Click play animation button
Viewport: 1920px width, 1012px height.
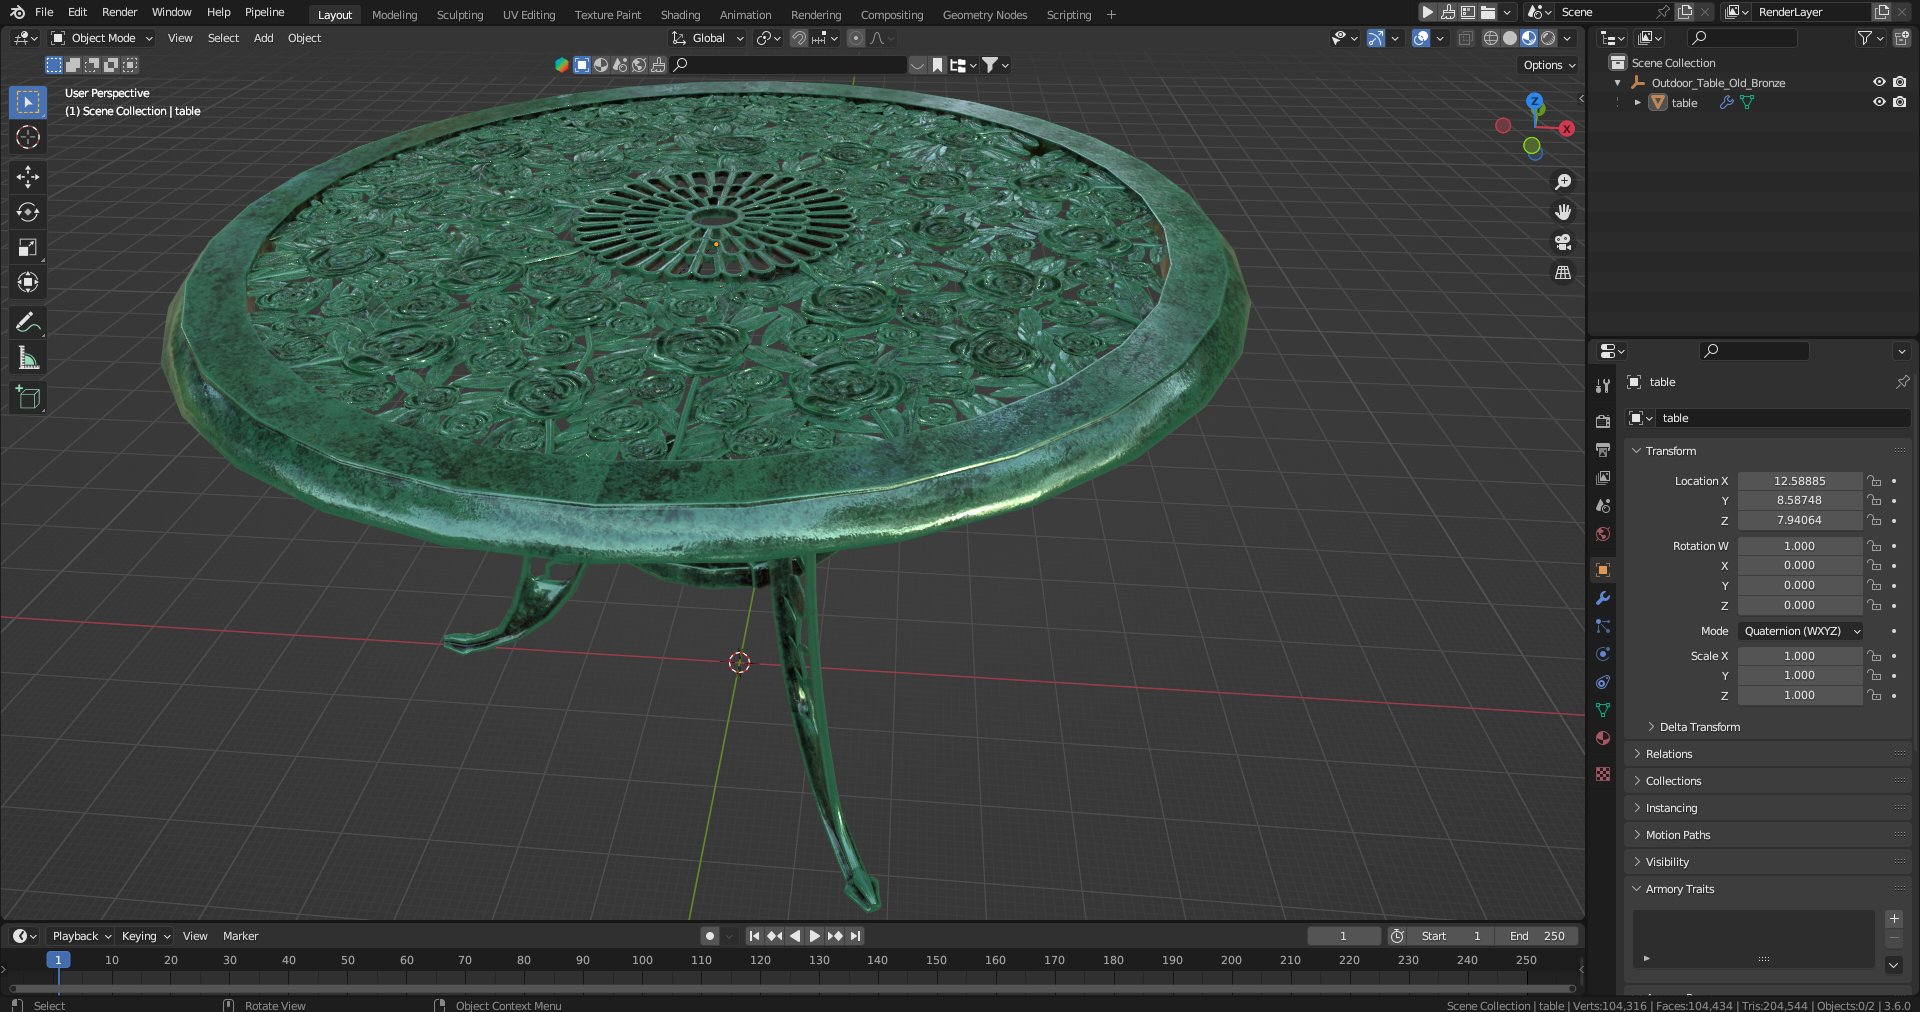(815, 936)
